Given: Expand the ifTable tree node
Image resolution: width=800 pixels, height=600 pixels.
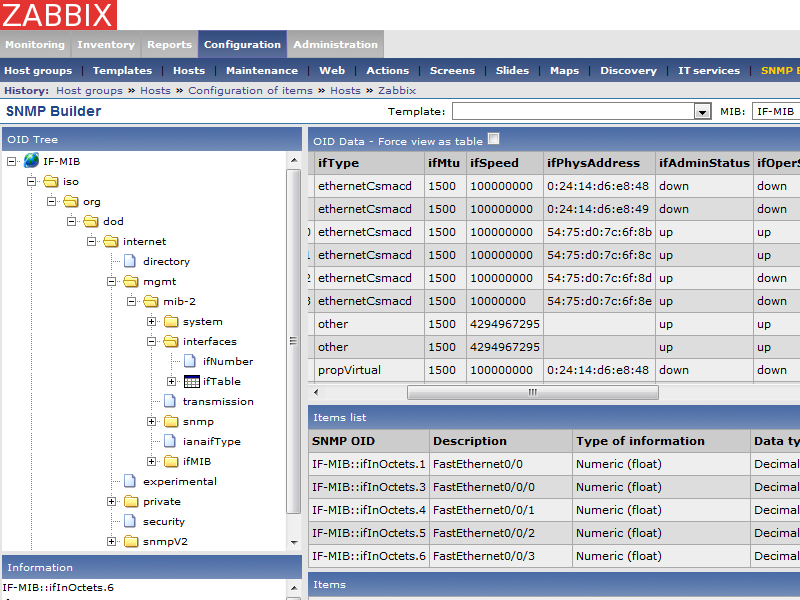Looking at the screenshot, I should pos(171,381).
